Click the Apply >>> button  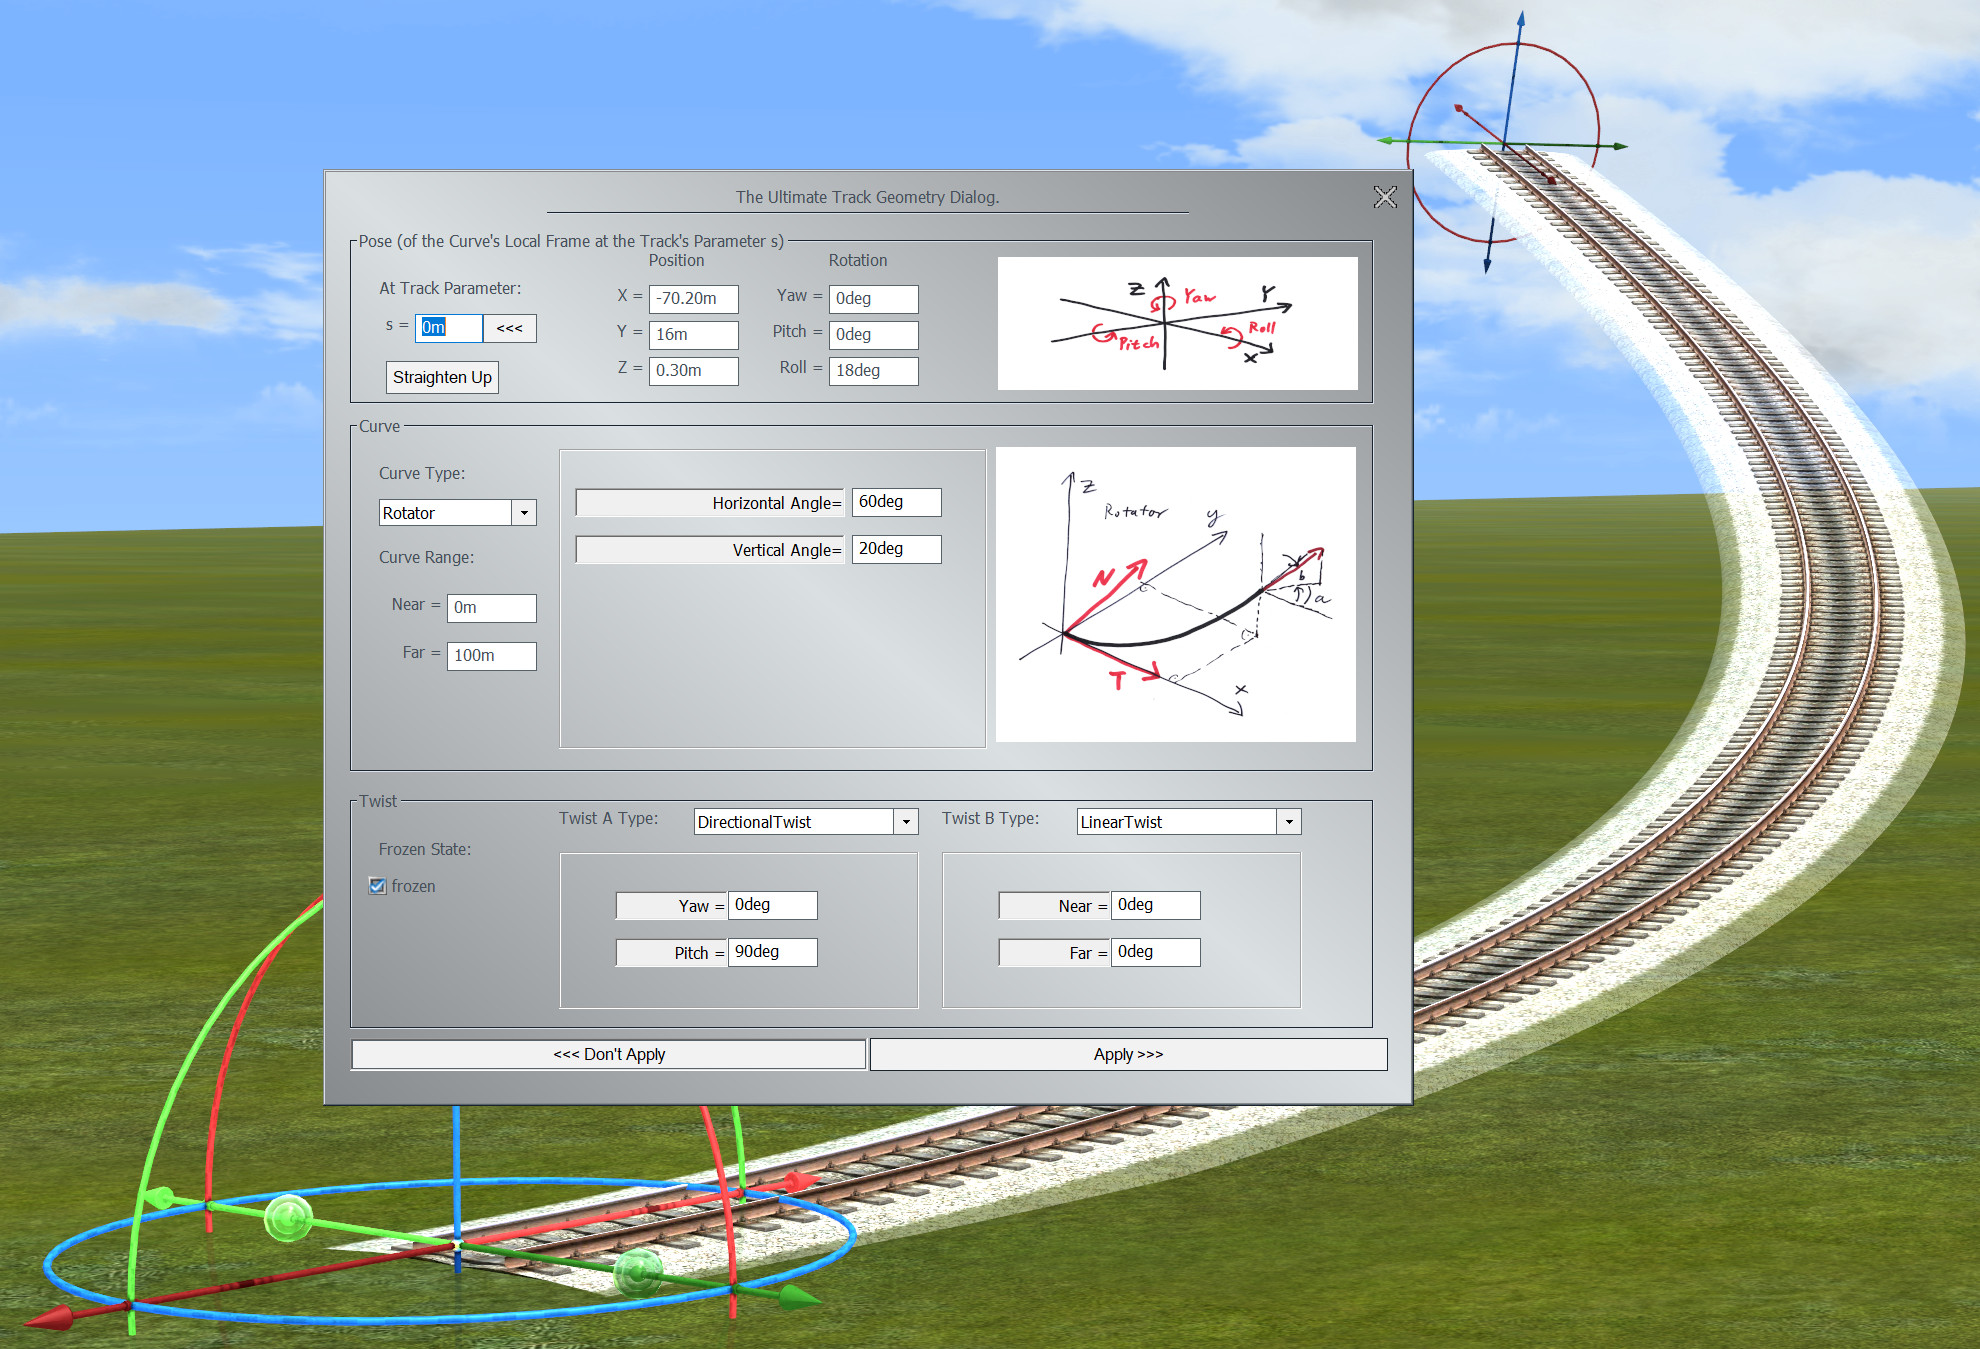[x=1128, y=1054]
